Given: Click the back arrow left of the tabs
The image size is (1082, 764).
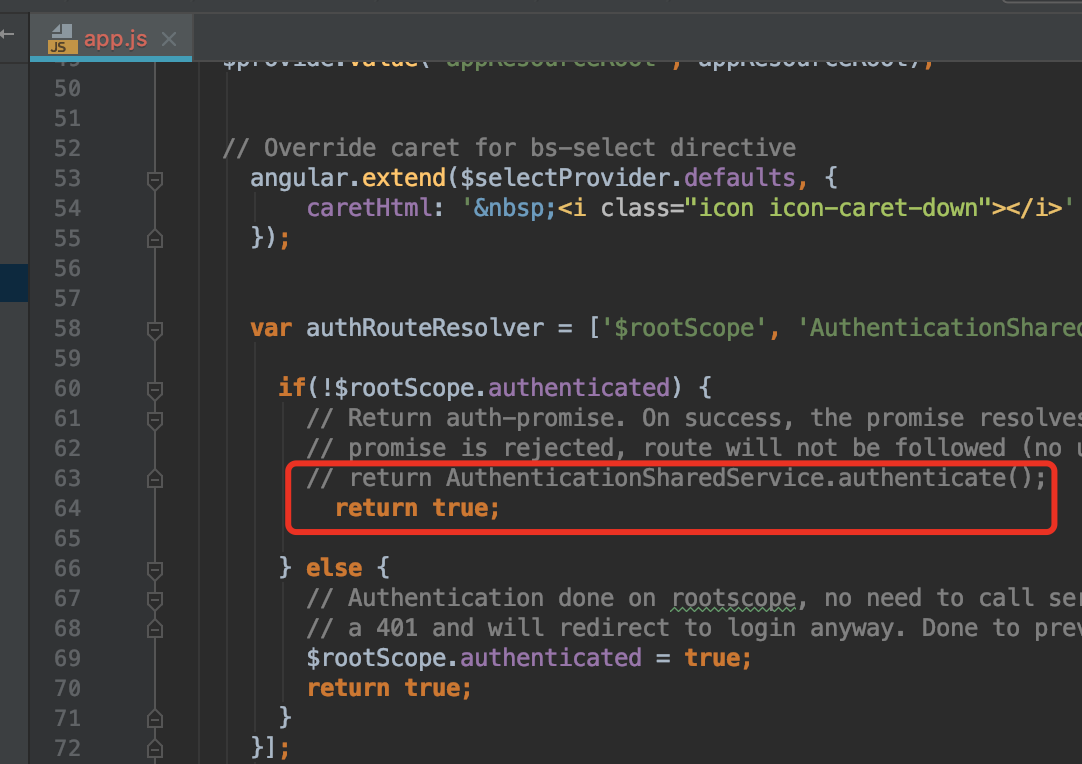Looking at the screenshot, I should (8, 34).
